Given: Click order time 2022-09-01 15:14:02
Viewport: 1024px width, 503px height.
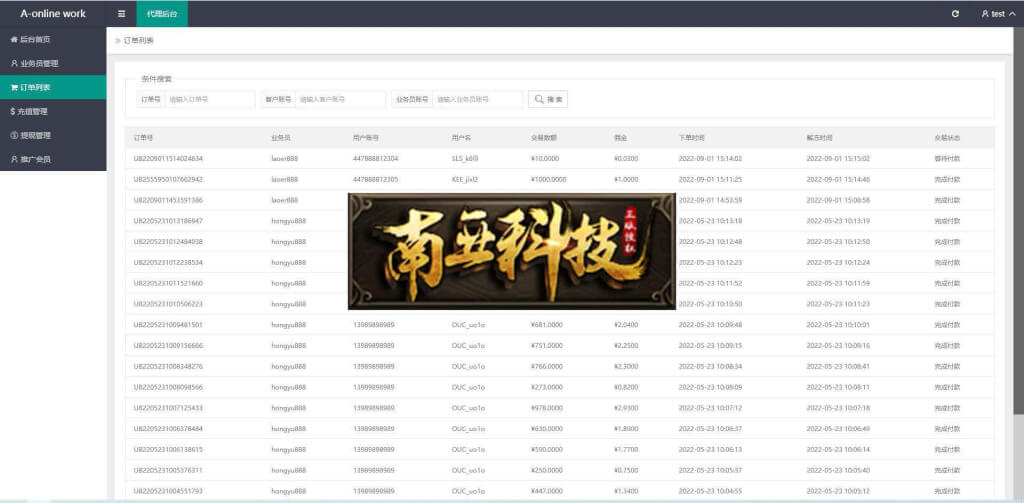Looking at the screenshot, I should click(x=710, y=158).
